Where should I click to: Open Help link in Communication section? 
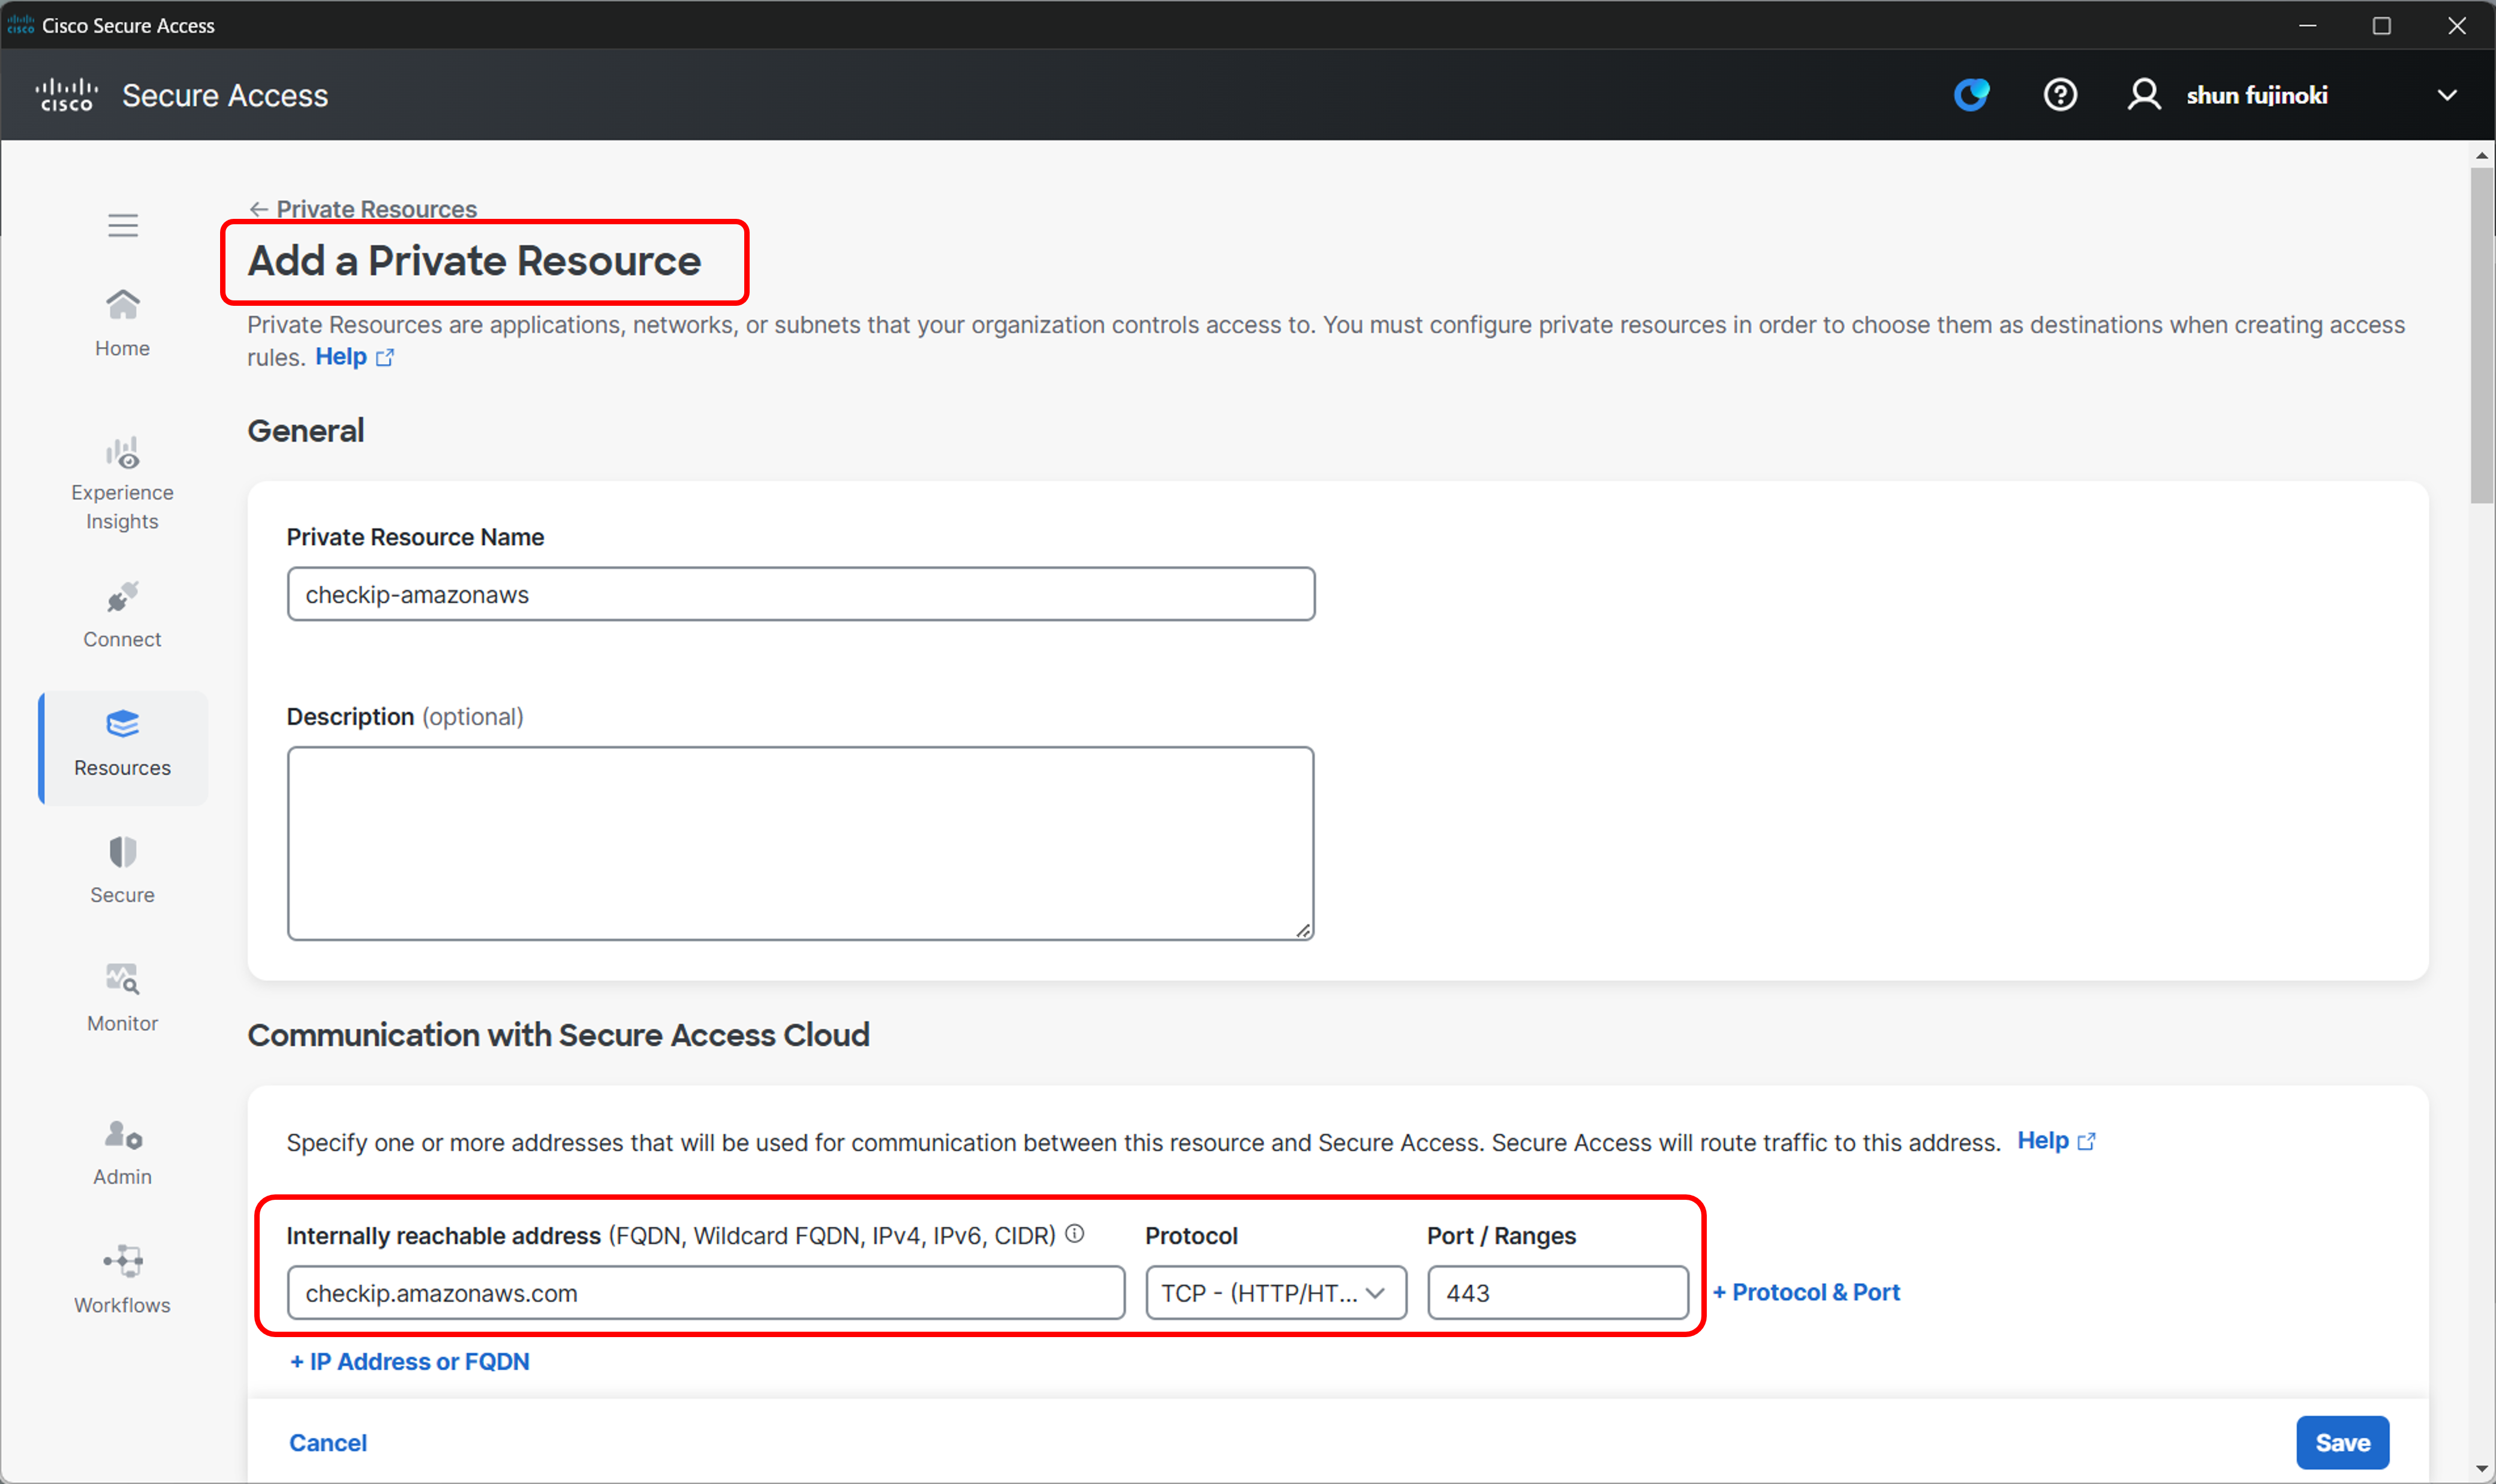click(2056, 1141)
